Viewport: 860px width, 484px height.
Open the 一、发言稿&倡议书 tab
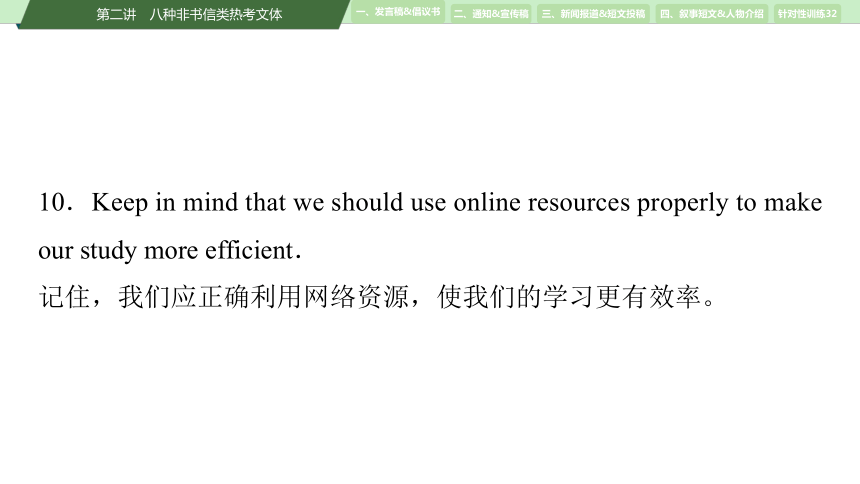click(398, 12)
